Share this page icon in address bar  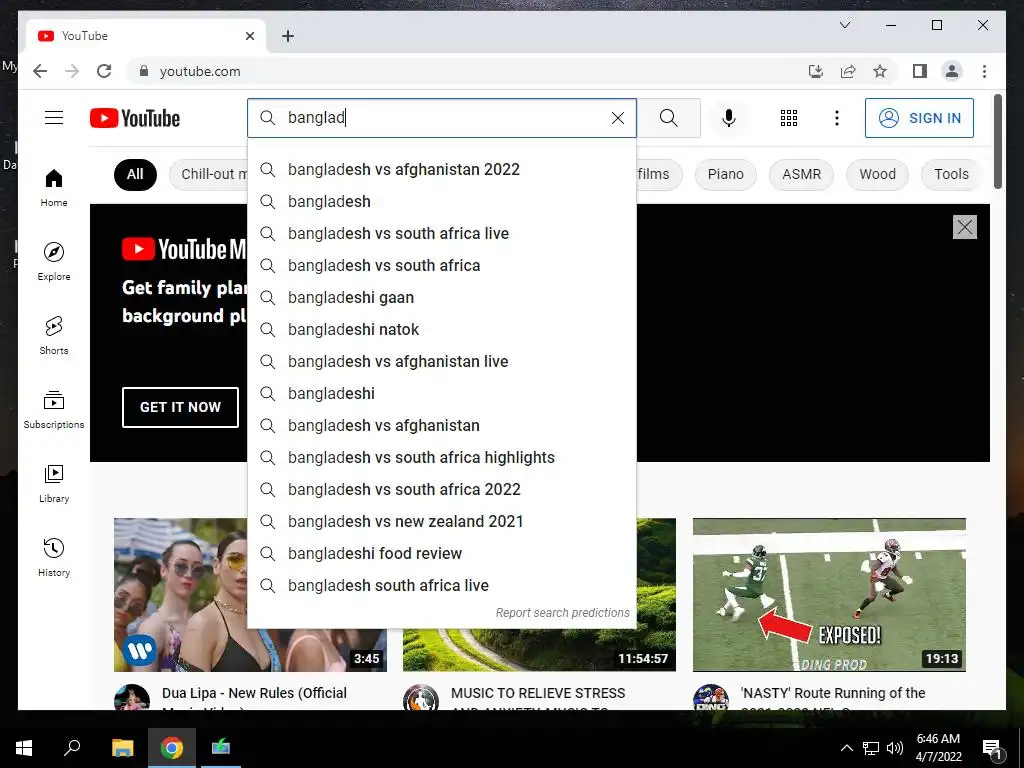(x=848, y=71)
